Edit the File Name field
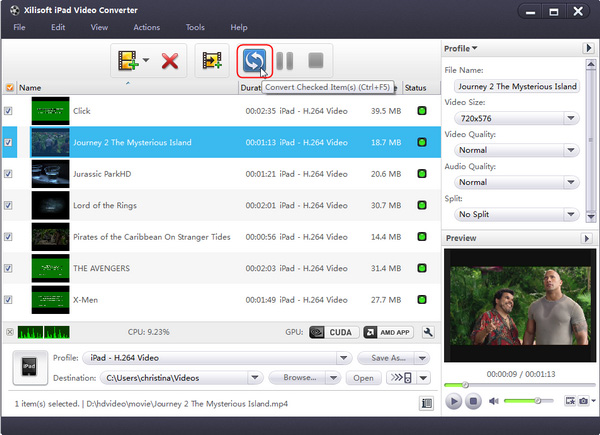The width and height of the screenshot is (600, 435). tap(517, 86)
